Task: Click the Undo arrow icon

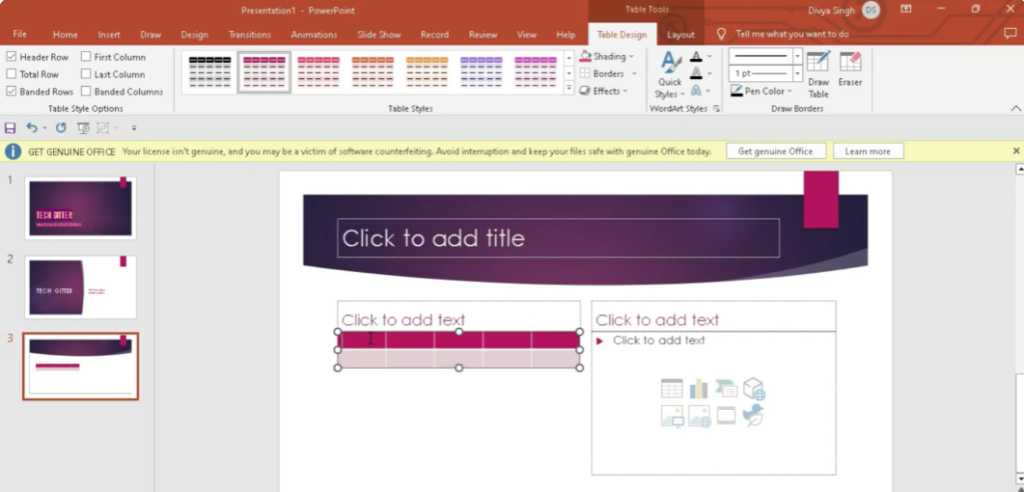Action: [32, 128]
